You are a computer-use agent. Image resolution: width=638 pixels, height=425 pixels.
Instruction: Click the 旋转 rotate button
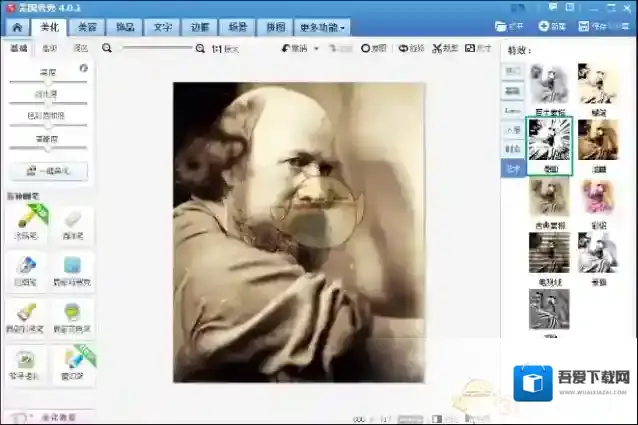coord(411,48)
